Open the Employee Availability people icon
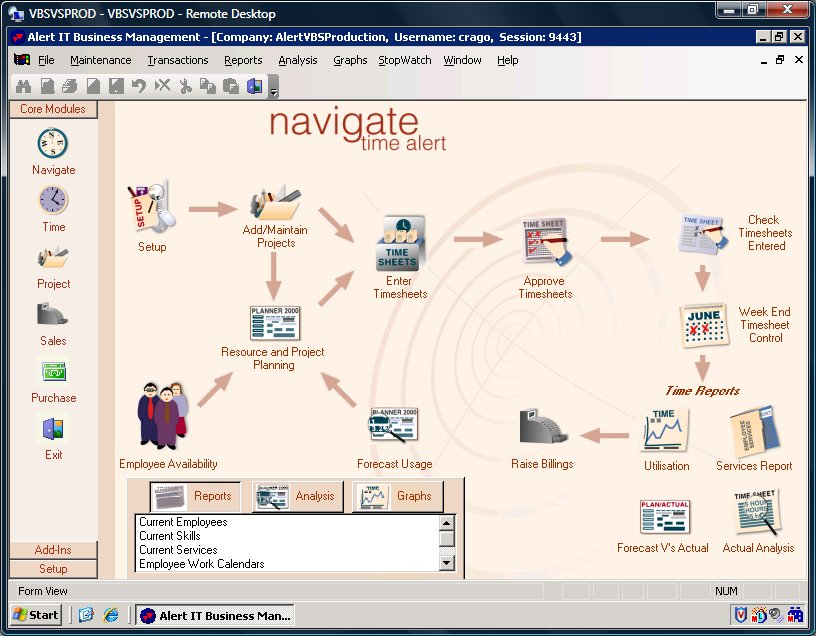 pos(163,416)
